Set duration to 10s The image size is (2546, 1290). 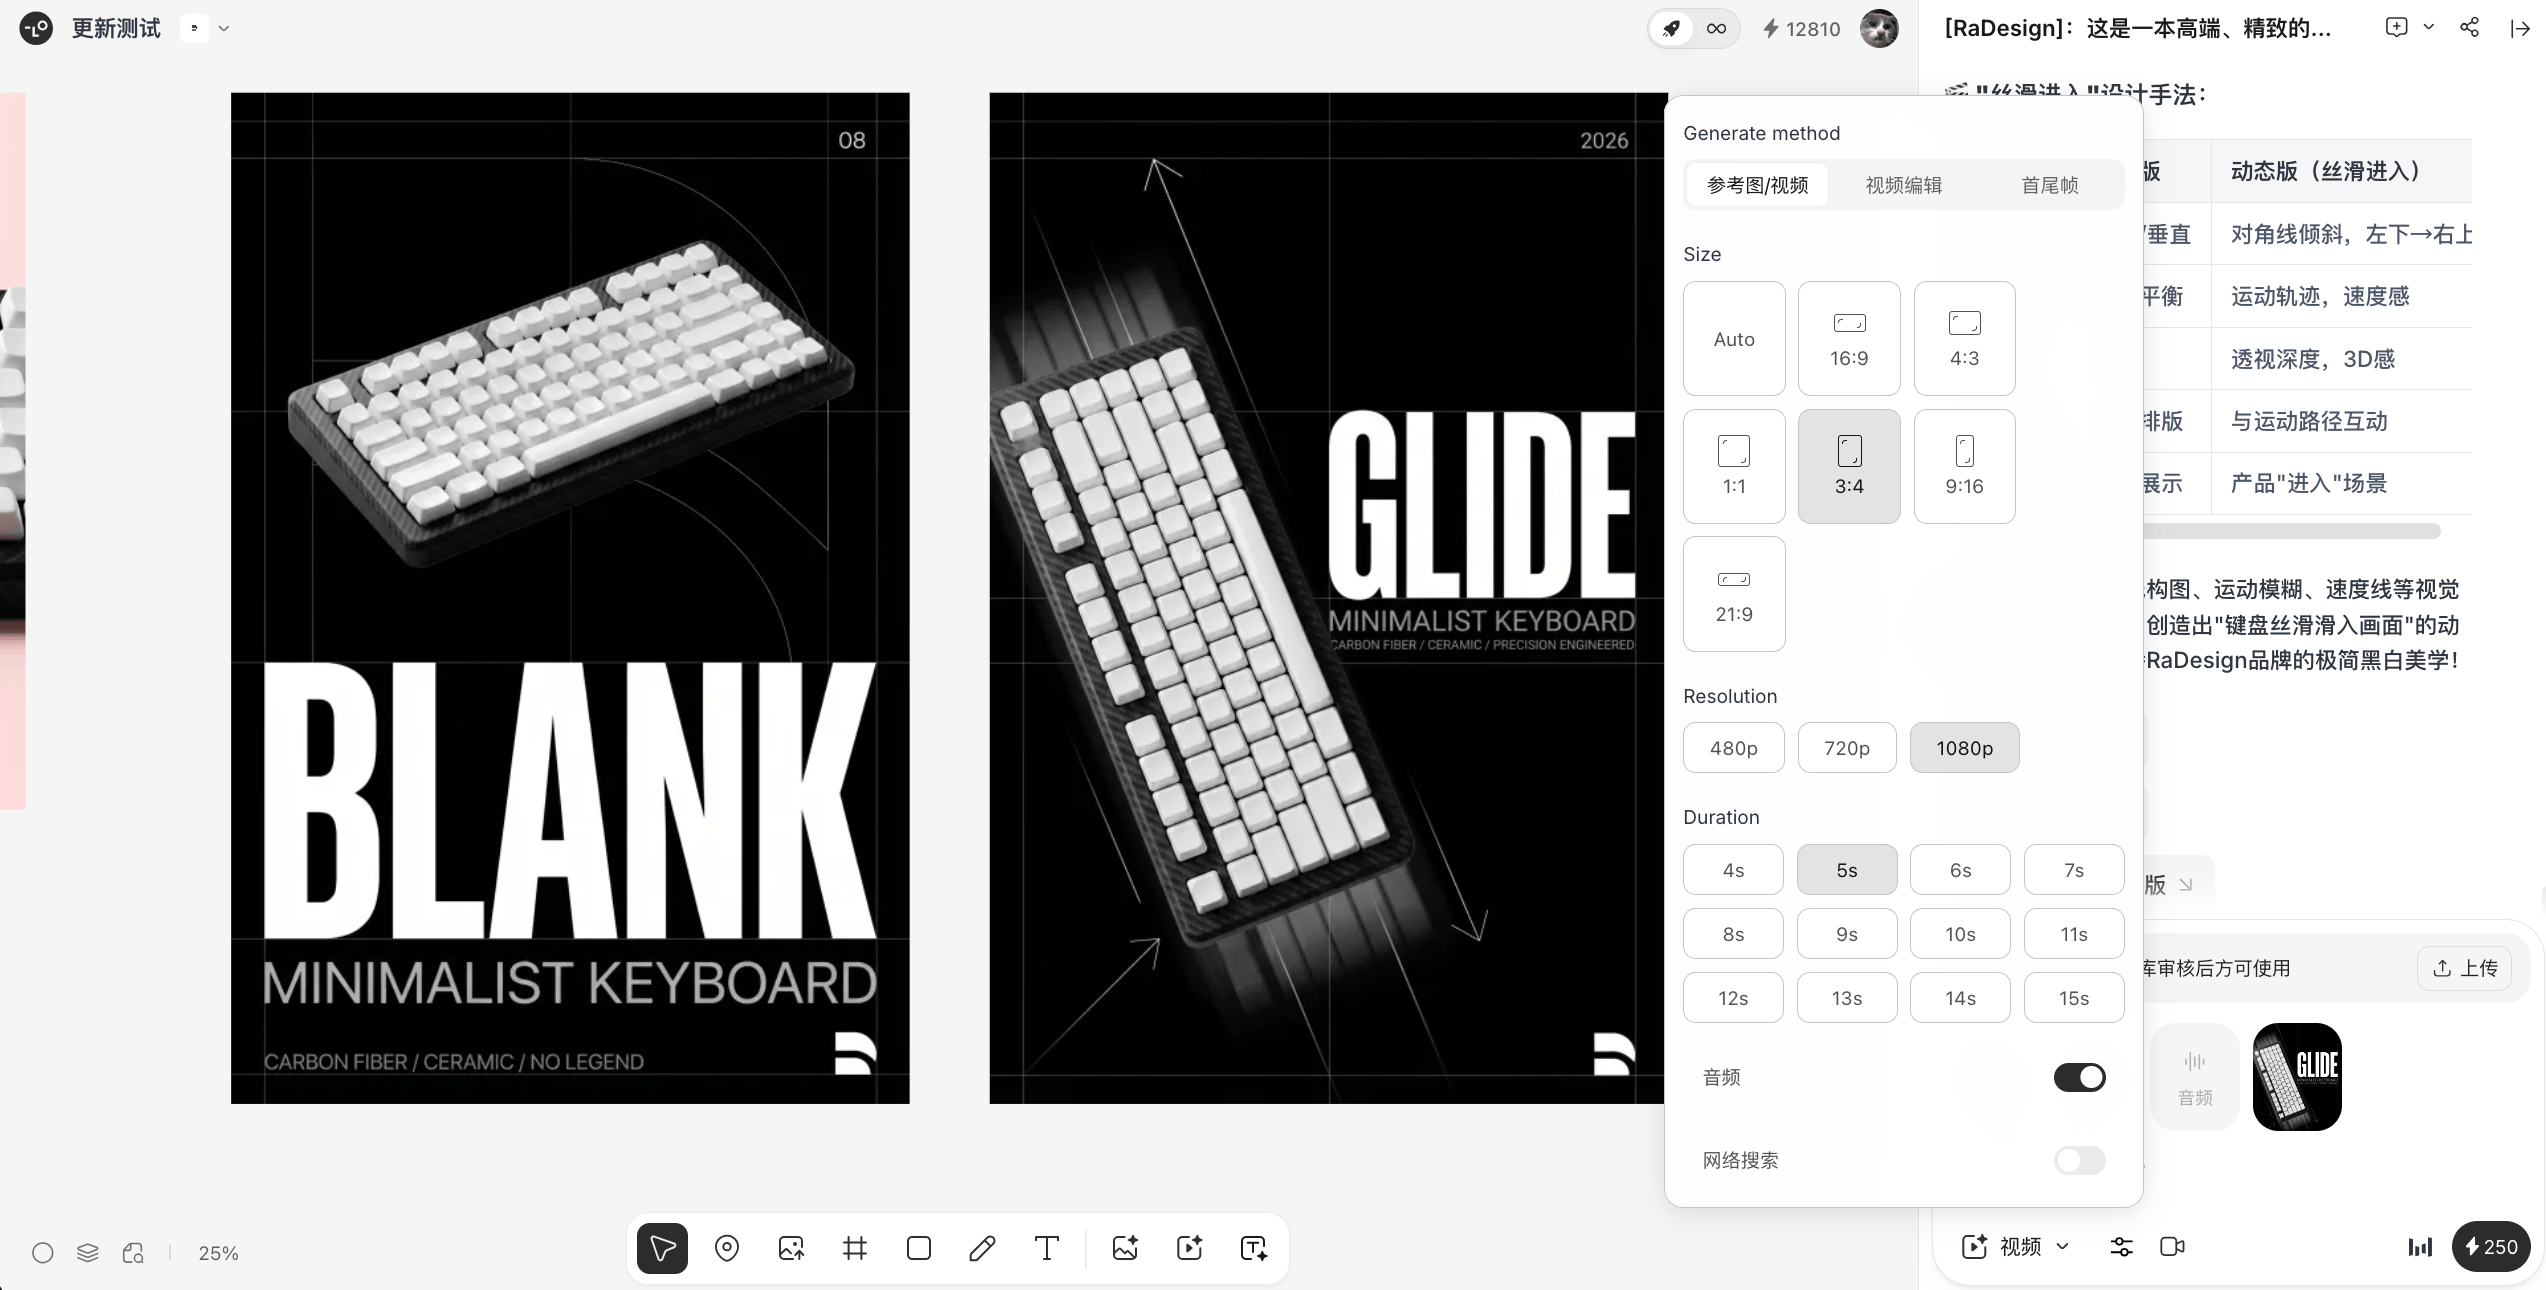(x=1960, y=934)
